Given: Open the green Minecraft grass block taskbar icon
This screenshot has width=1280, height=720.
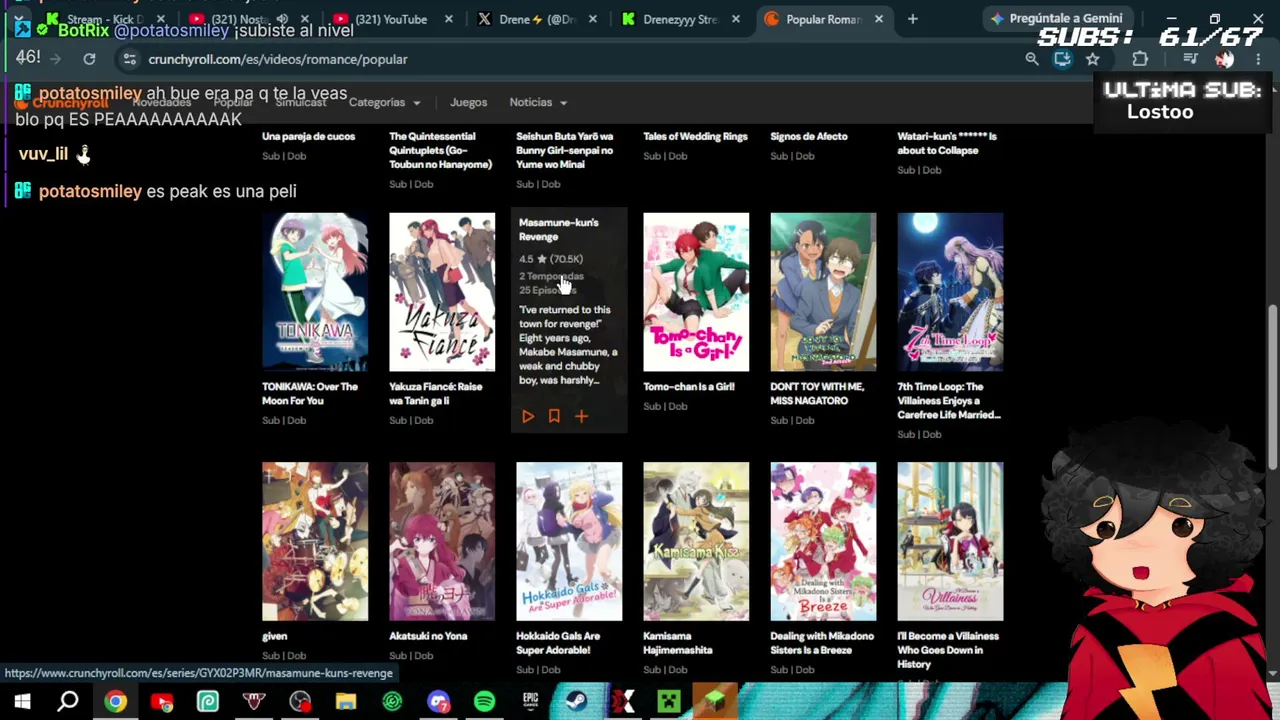Looking at the screenshot, I should 714,701.
